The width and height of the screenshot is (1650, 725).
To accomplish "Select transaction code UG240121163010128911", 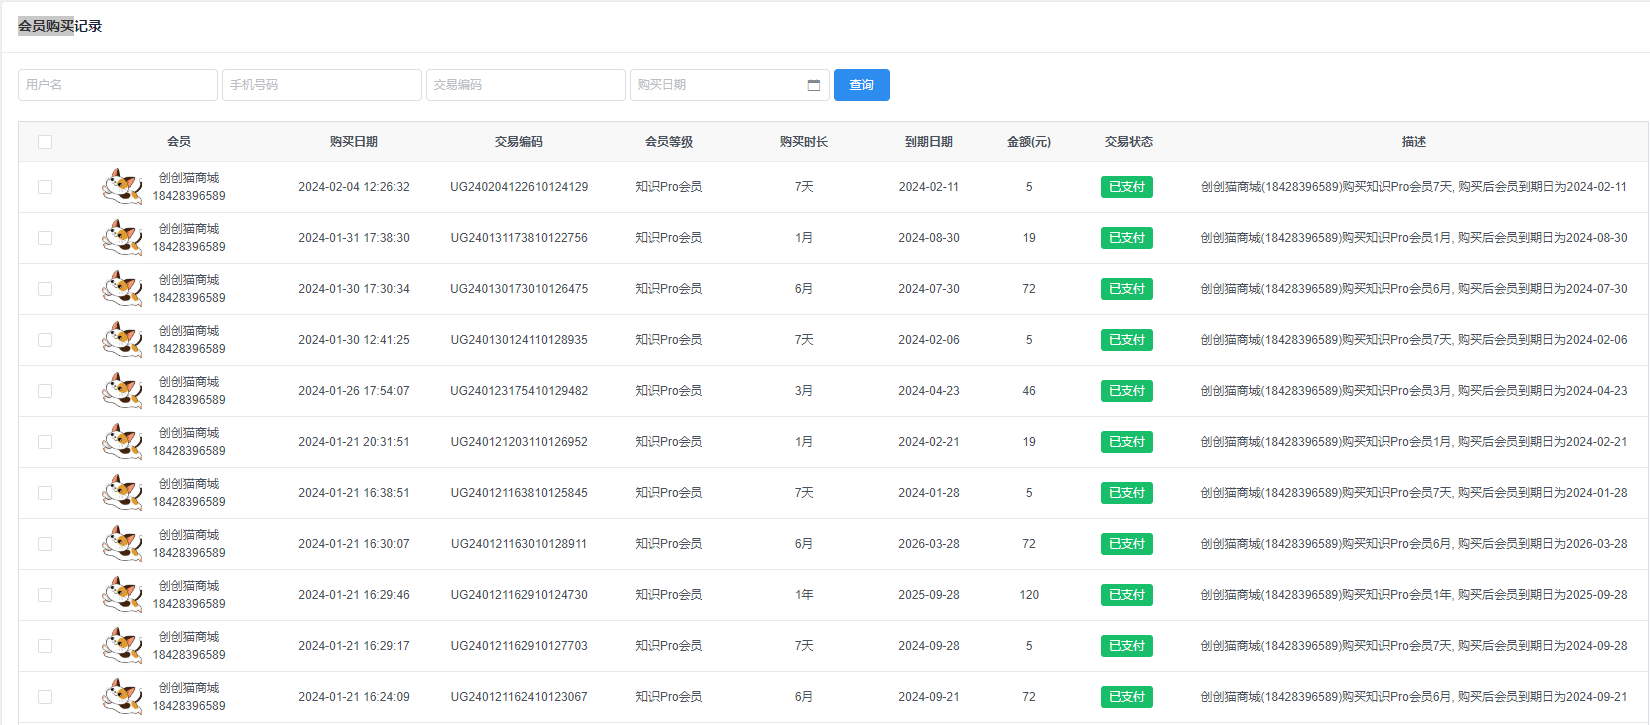I will click(519, 544).
